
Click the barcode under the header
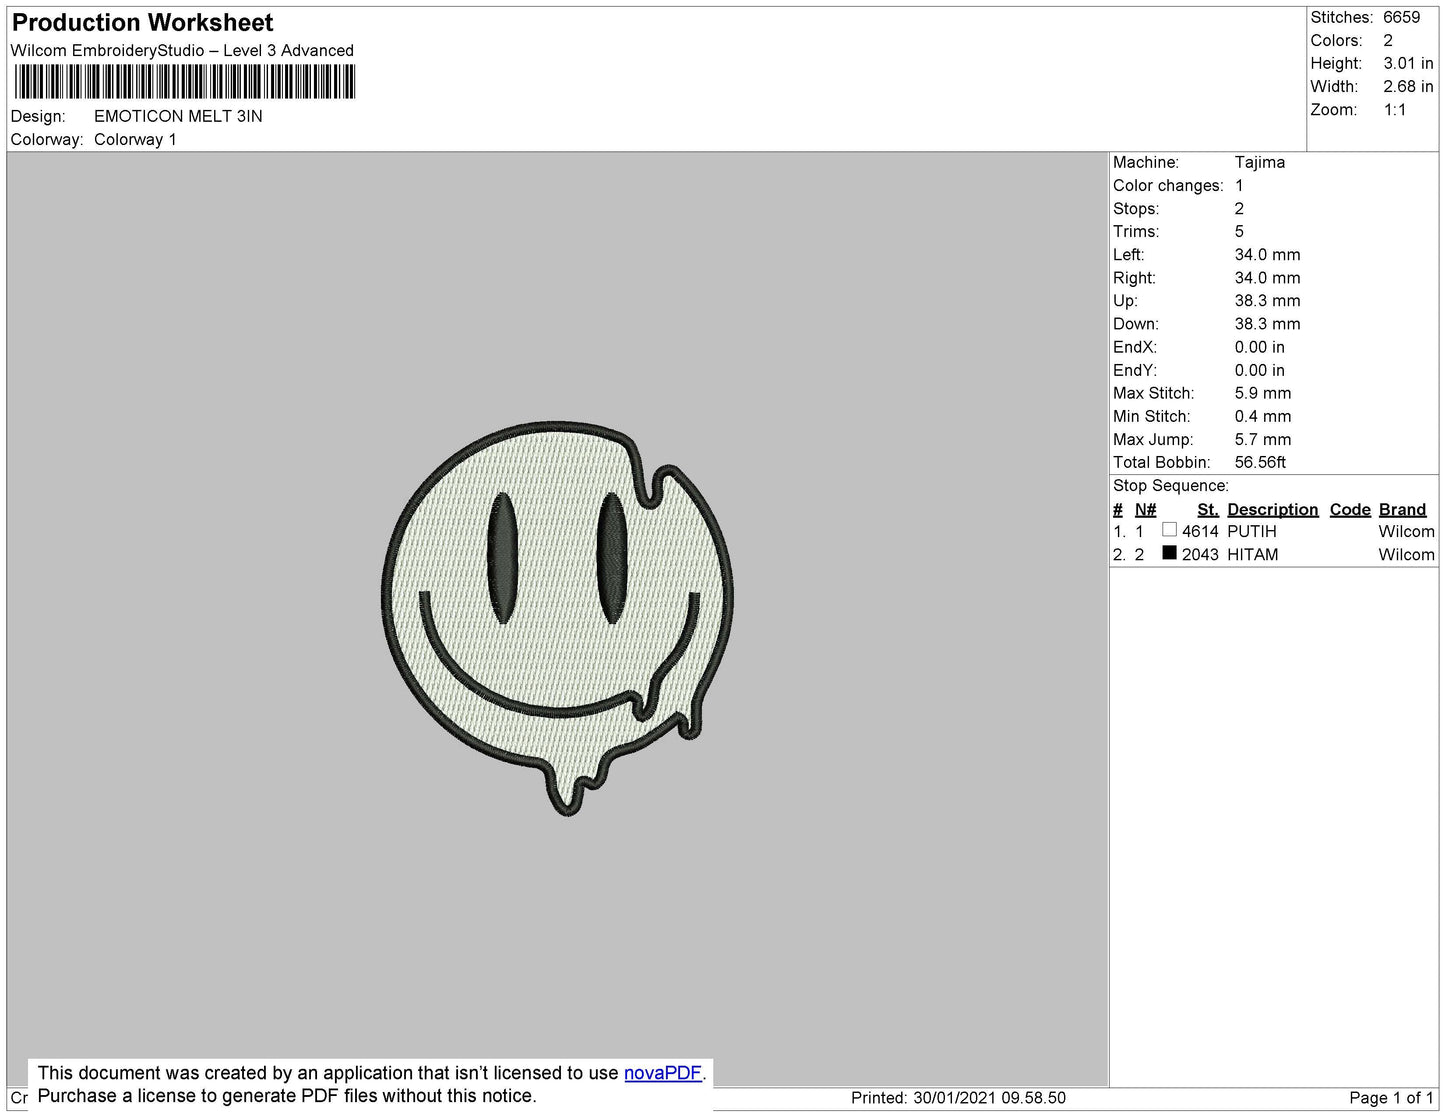coord(185,82)
